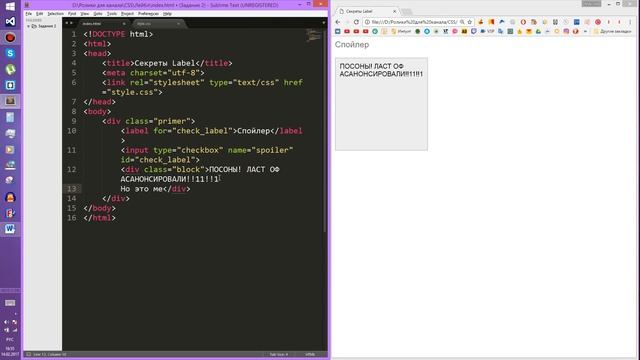Open Preferences menu in Sublime Text
This screenshot has height=360, width=640.
148,13
